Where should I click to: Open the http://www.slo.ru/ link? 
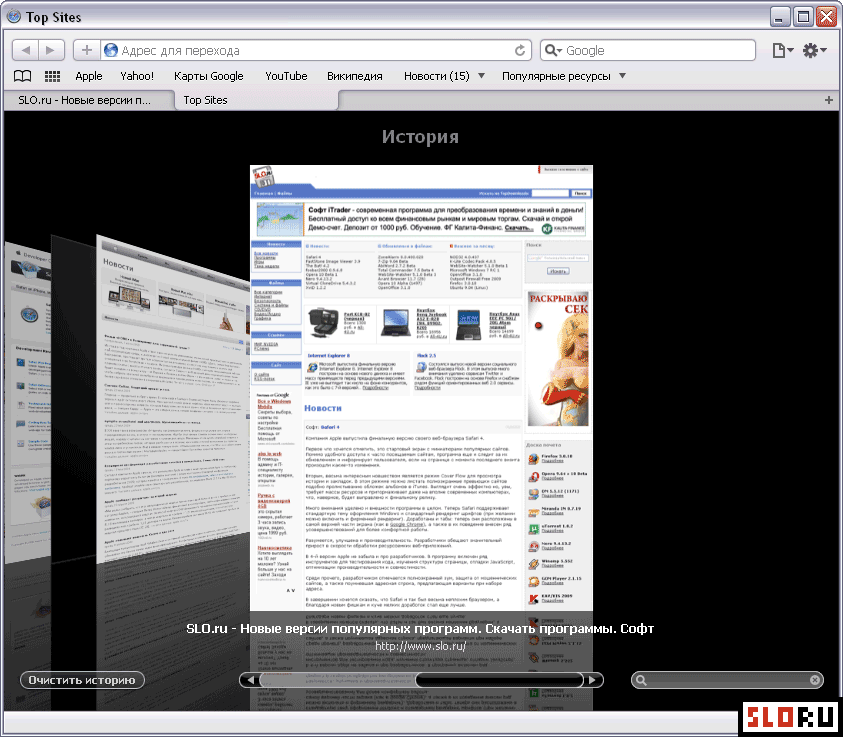click(420, 646)
